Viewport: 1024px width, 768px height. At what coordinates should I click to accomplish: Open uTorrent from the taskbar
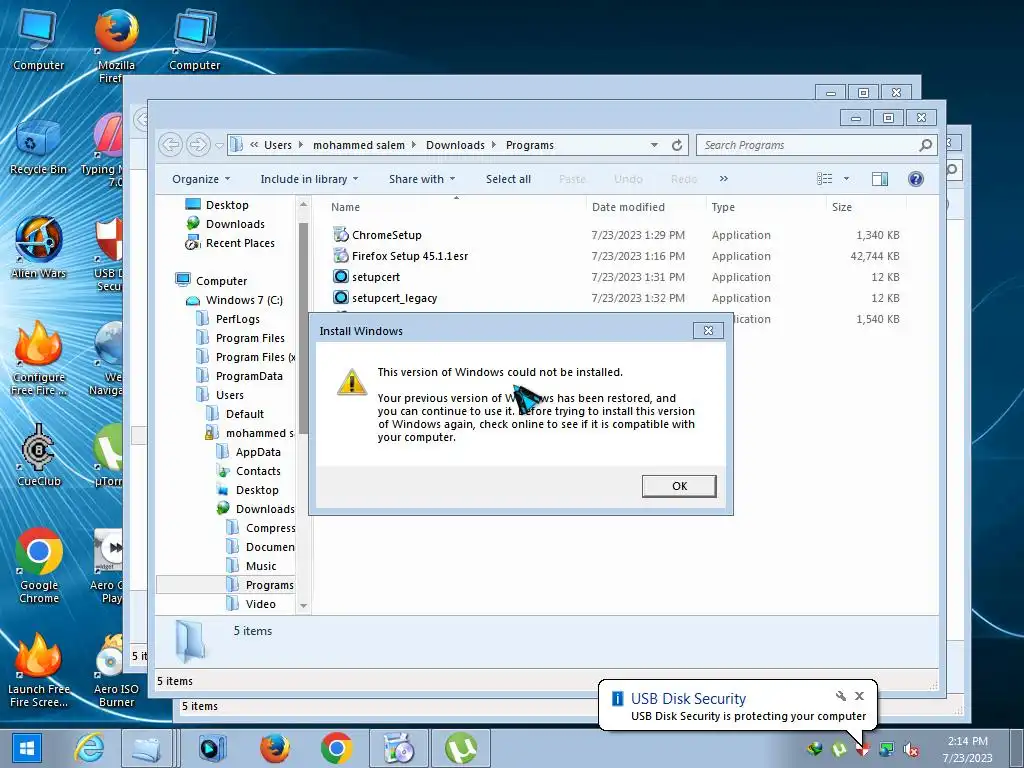click(x=460, y=748)
